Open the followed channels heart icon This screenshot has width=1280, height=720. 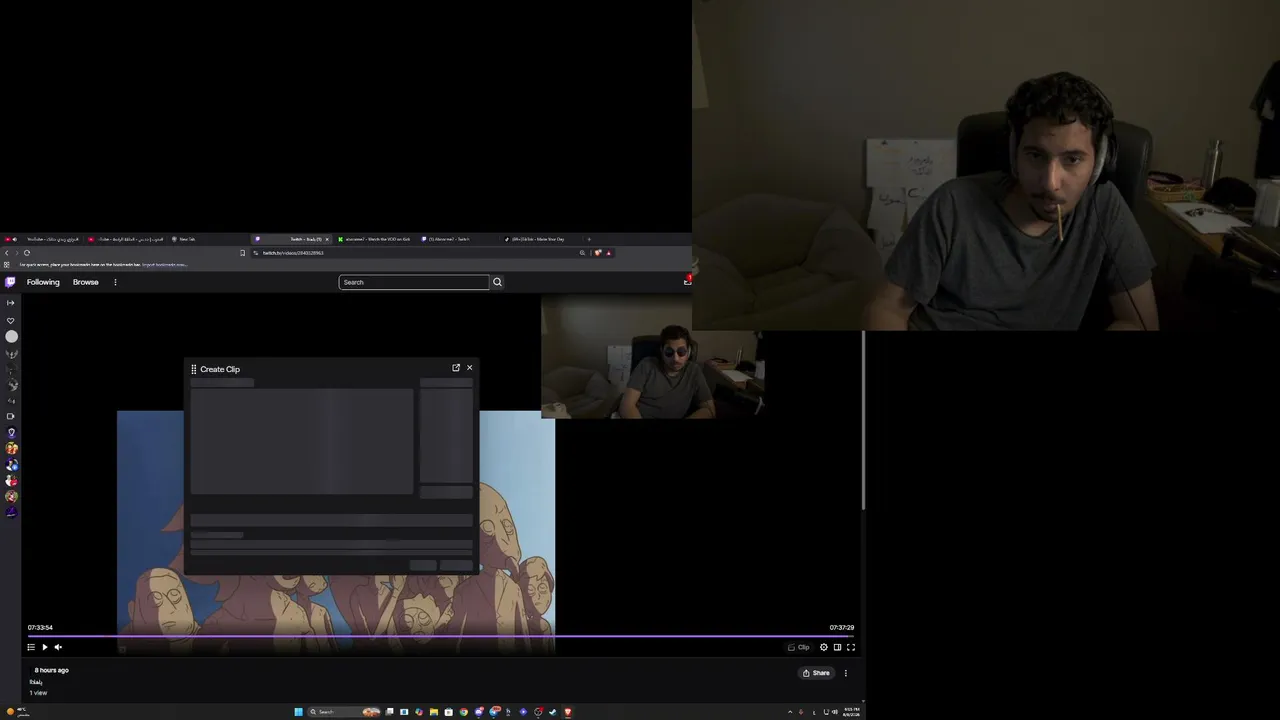click(x=11, y=321)
